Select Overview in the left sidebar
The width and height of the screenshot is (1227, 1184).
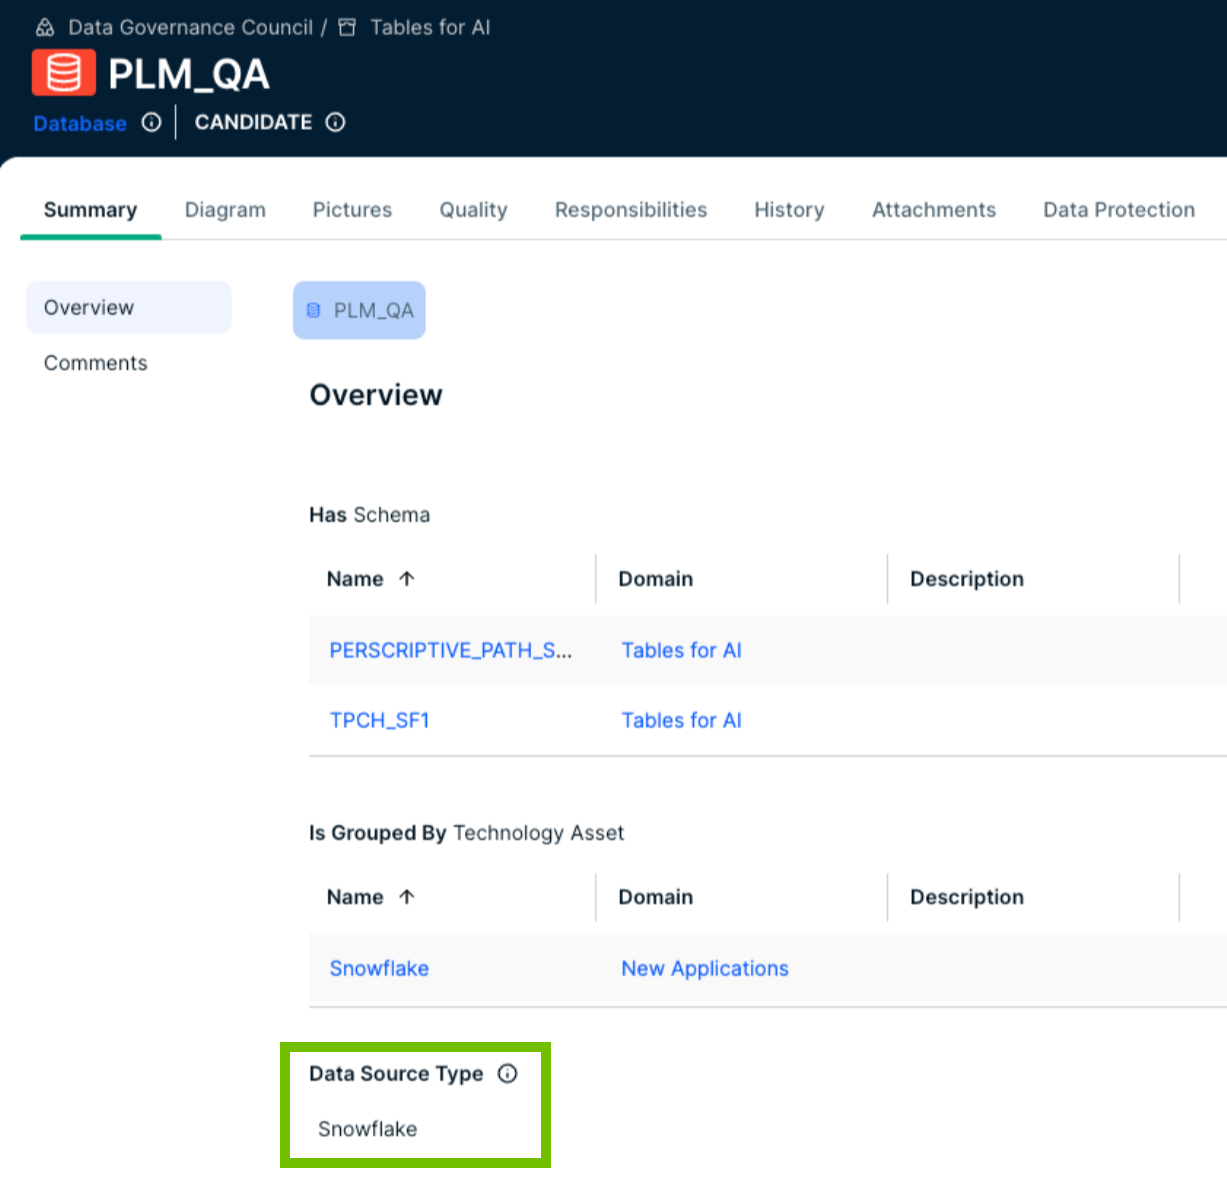[x=89, y=308]
